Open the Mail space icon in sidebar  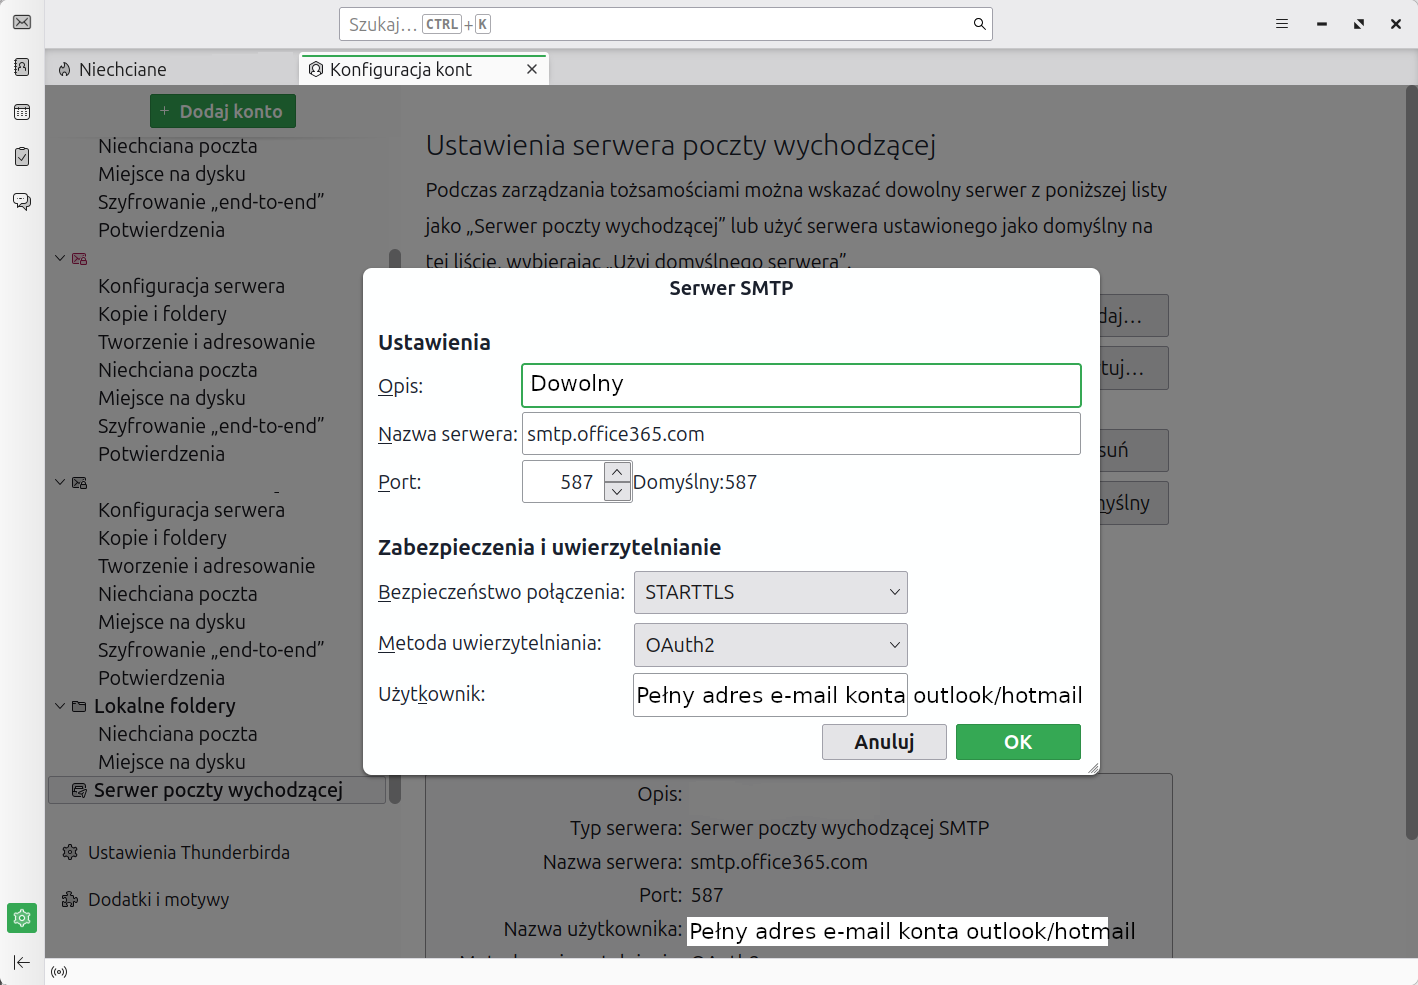pyautogui.click(x=22, y=22)
